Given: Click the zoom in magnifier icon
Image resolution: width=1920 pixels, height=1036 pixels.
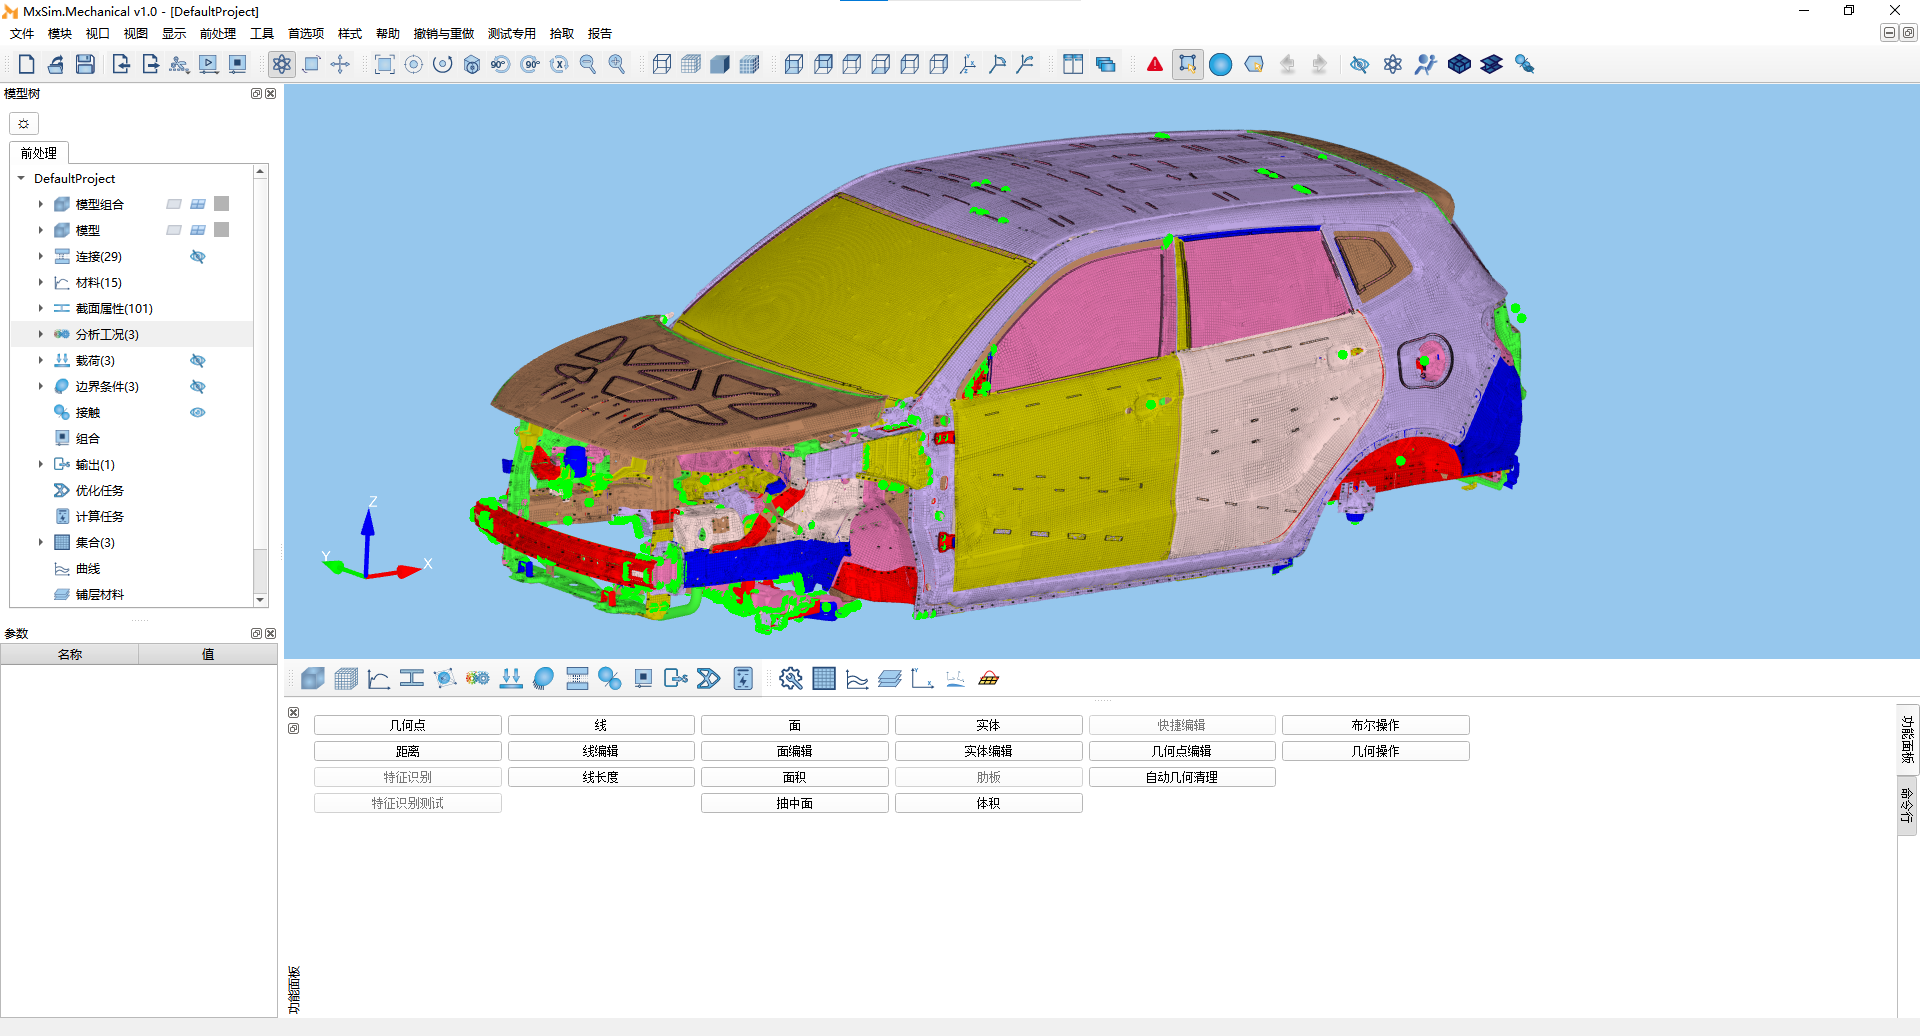Looking at the screenshot, I should 617,65.
